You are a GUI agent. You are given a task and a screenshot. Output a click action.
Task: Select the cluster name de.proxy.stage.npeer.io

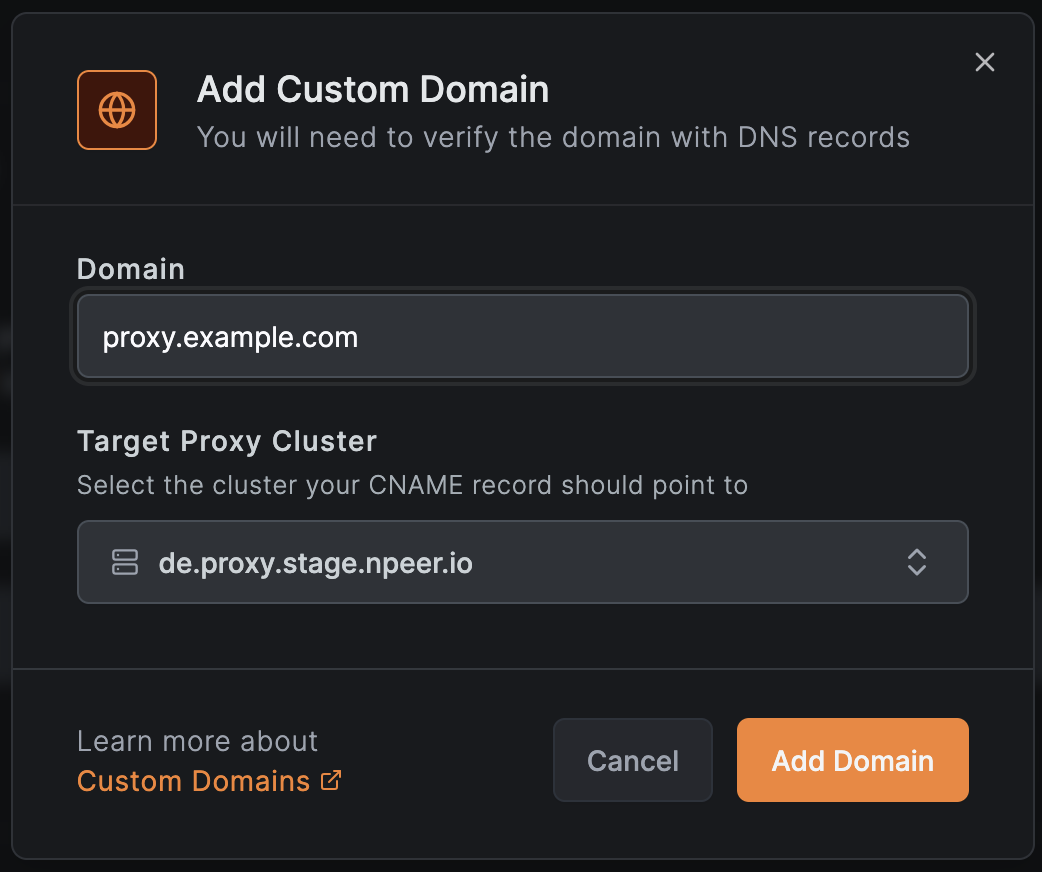click(316, 562)
